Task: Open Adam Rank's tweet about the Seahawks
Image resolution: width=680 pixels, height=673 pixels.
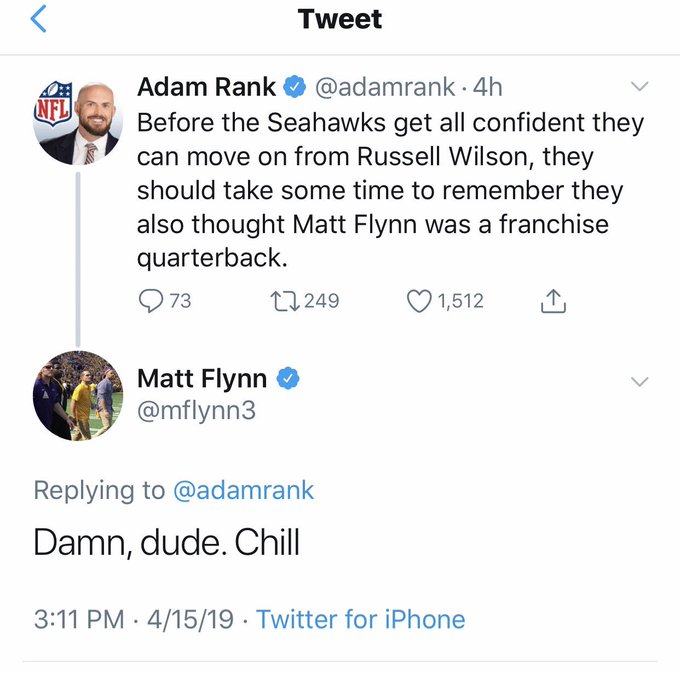Action: tap(390, 190)
